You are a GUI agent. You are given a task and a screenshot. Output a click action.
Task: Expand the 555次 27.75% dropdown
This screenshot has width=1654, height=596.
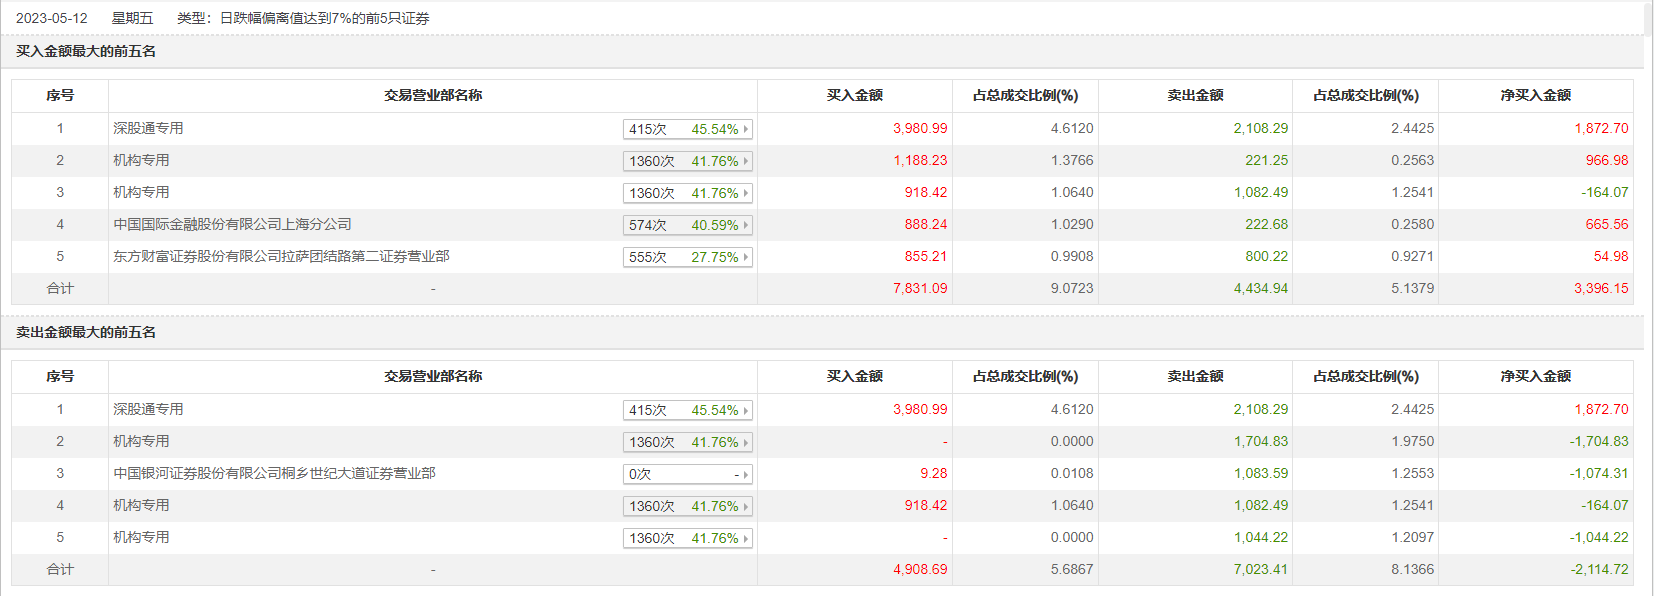coord(687,257)
